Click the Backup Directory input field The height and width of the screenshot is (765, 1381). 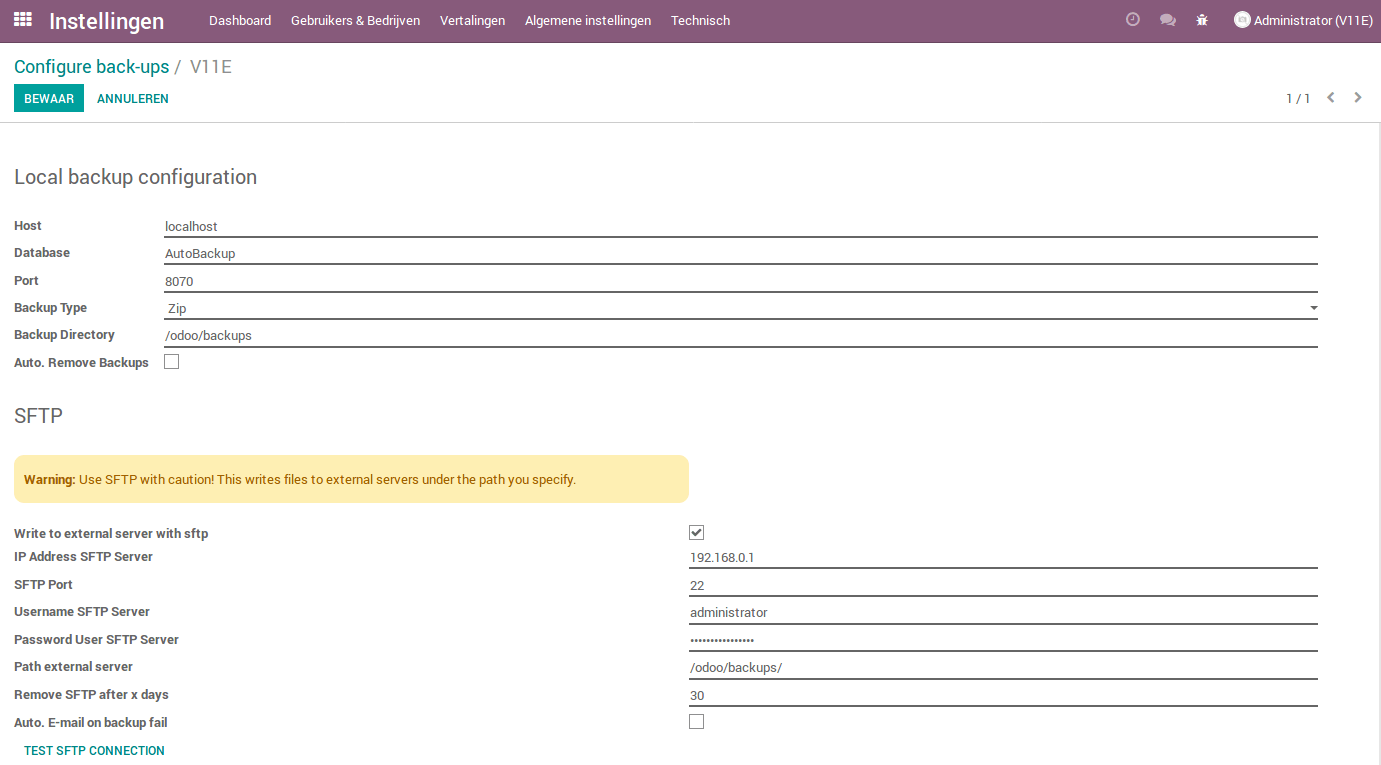(740, 336)
